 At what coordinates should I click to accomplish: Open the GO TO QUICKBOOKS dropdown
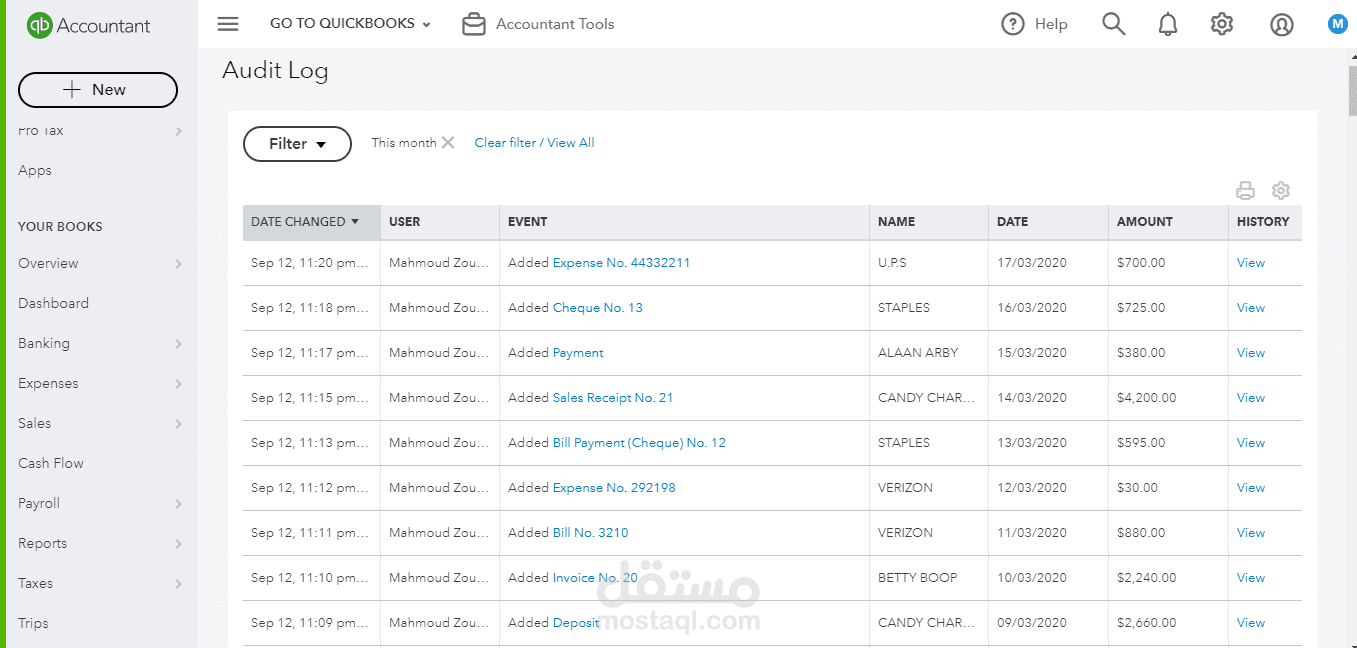[x=350, y=24]
